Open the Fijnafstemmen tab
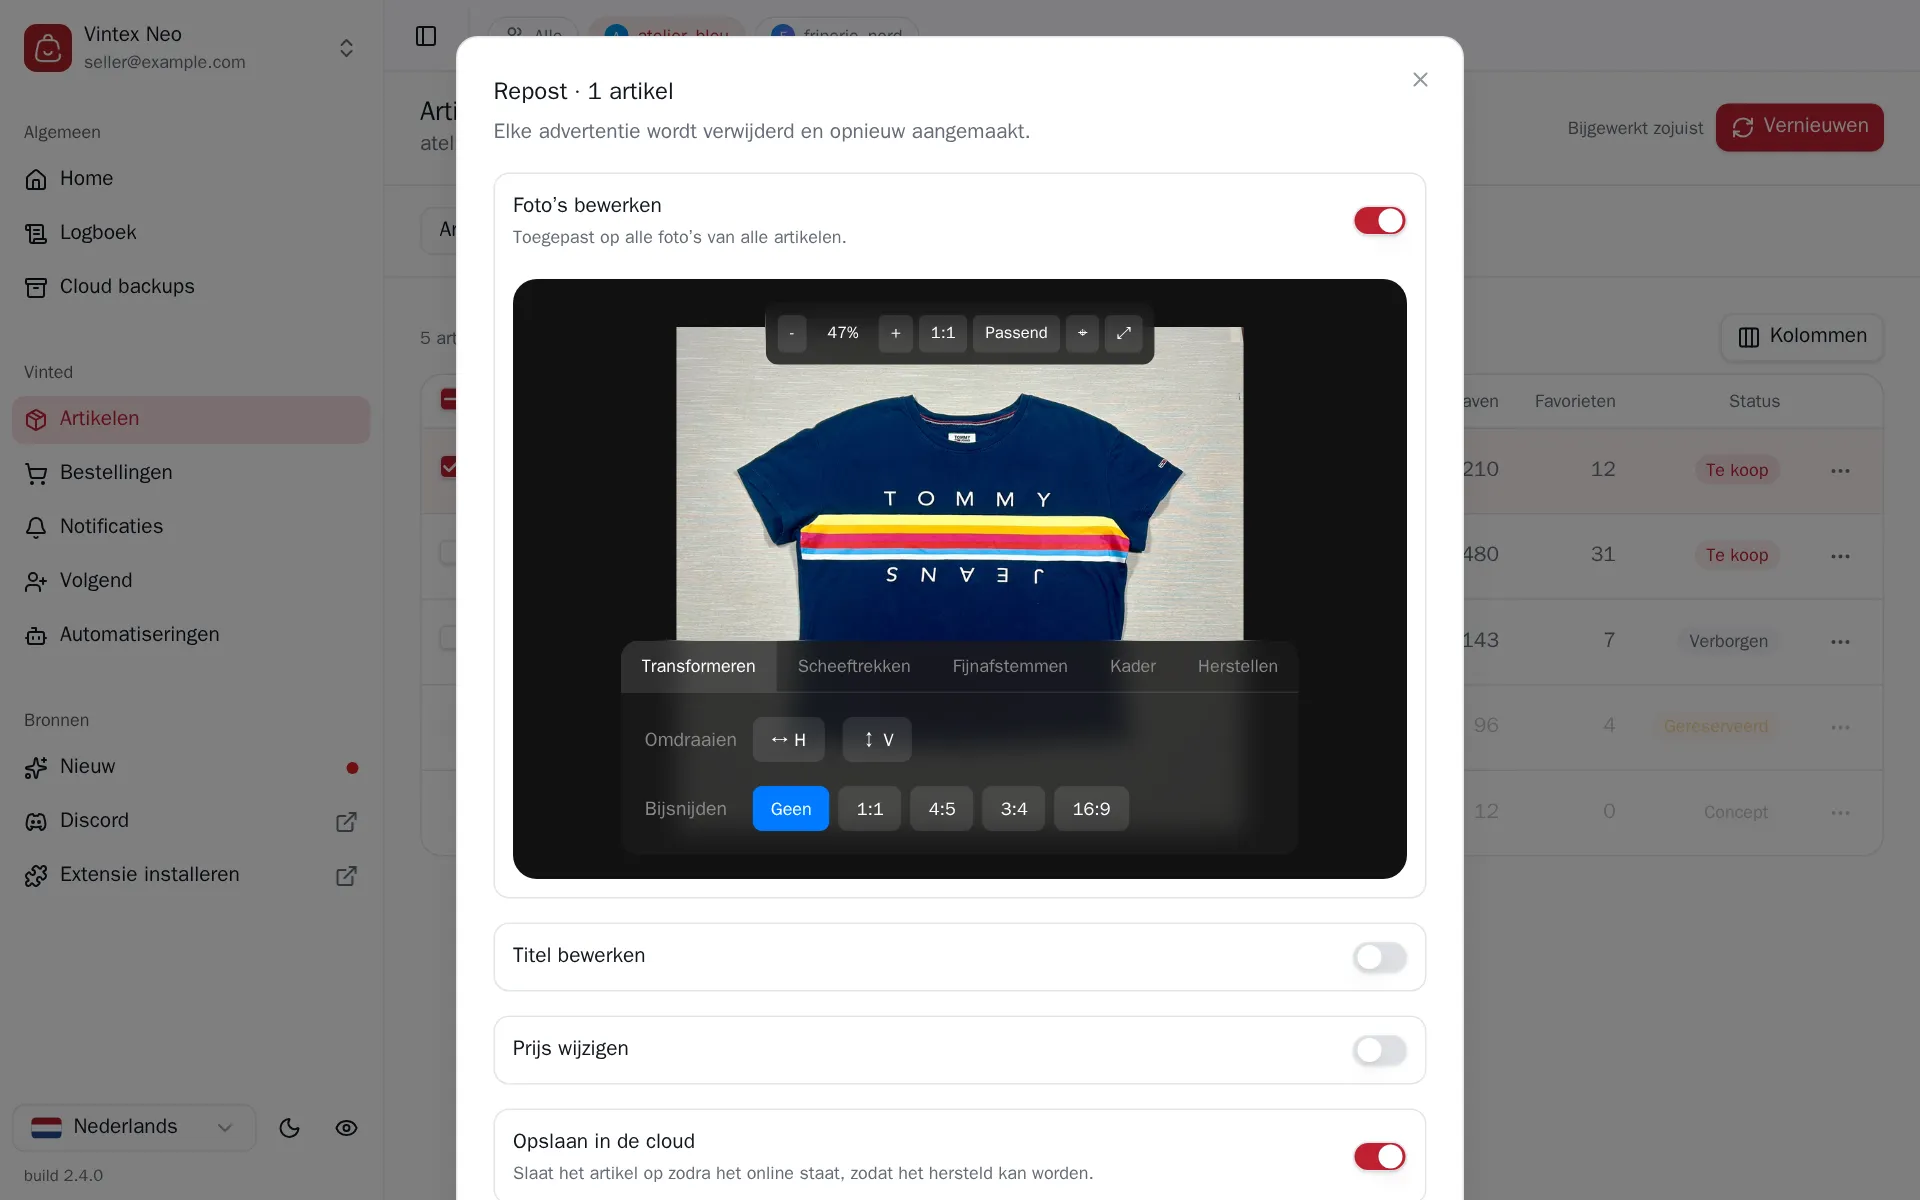The image size is (1920, 1200). (1010, 666)
